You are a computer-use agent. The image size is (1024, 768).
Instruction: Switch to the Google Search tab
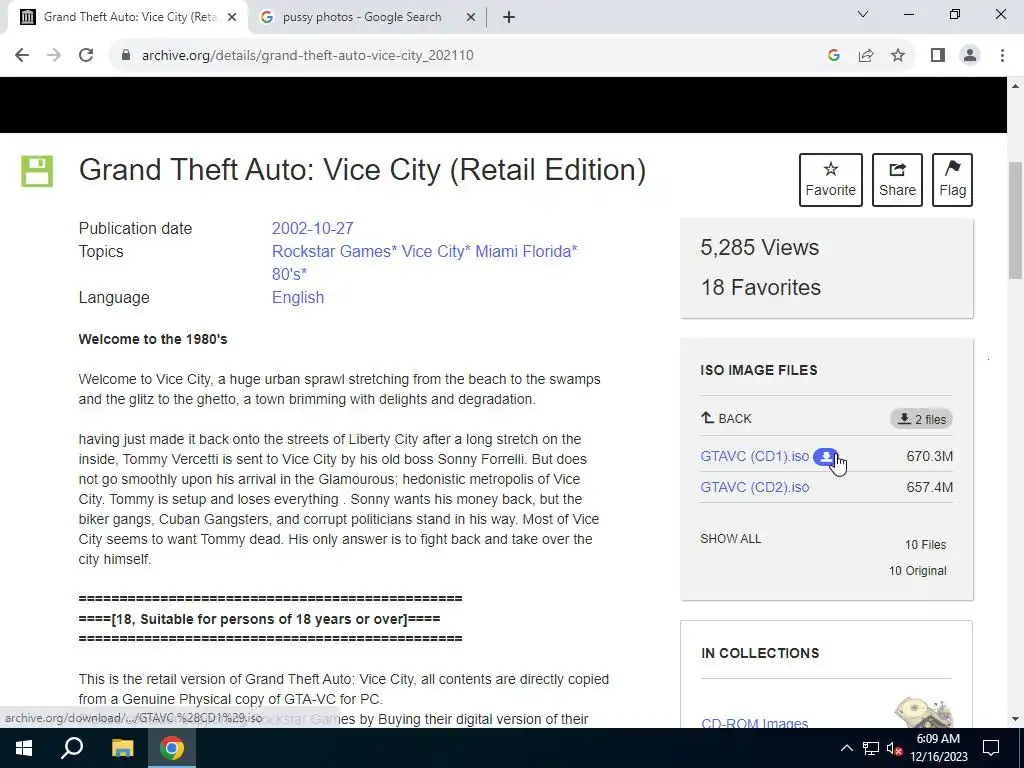coord(362,17)
